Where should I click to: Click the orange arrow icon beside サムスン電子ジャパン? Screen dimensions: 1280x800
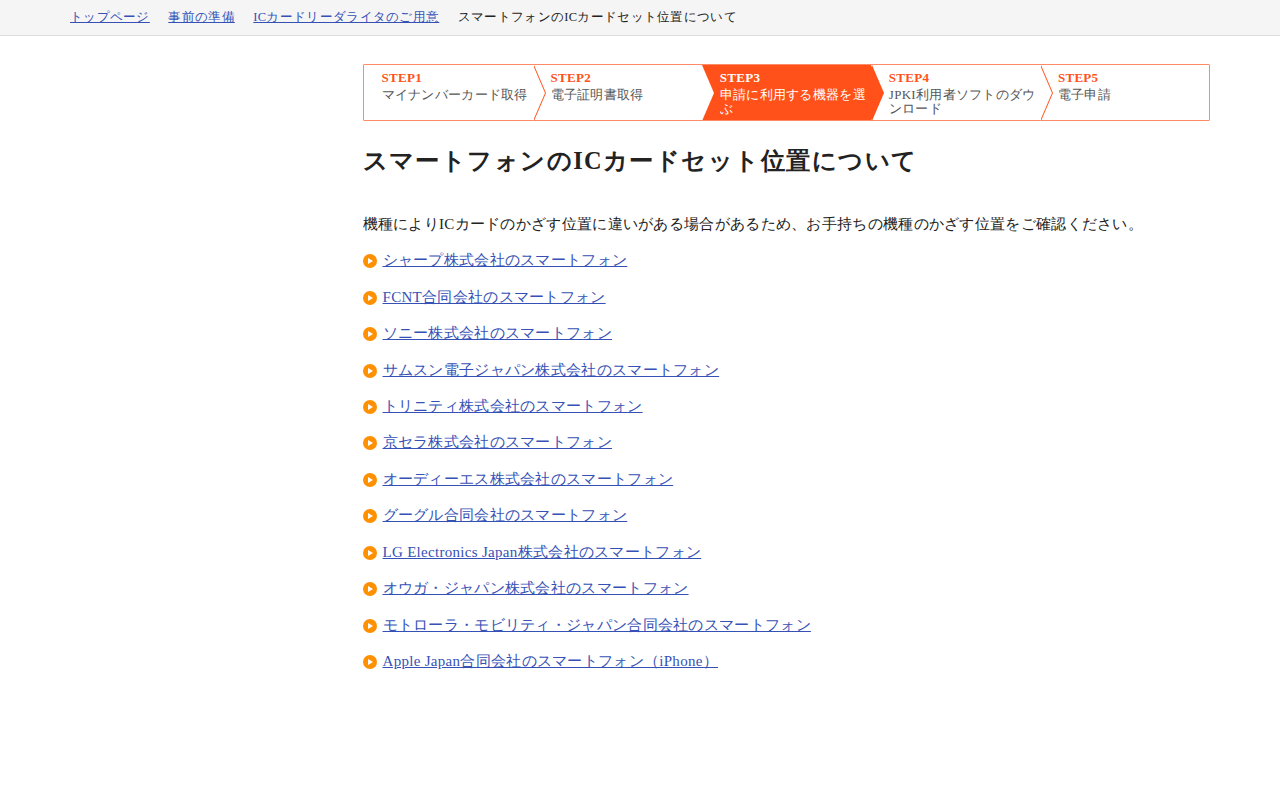click(370, 371)
